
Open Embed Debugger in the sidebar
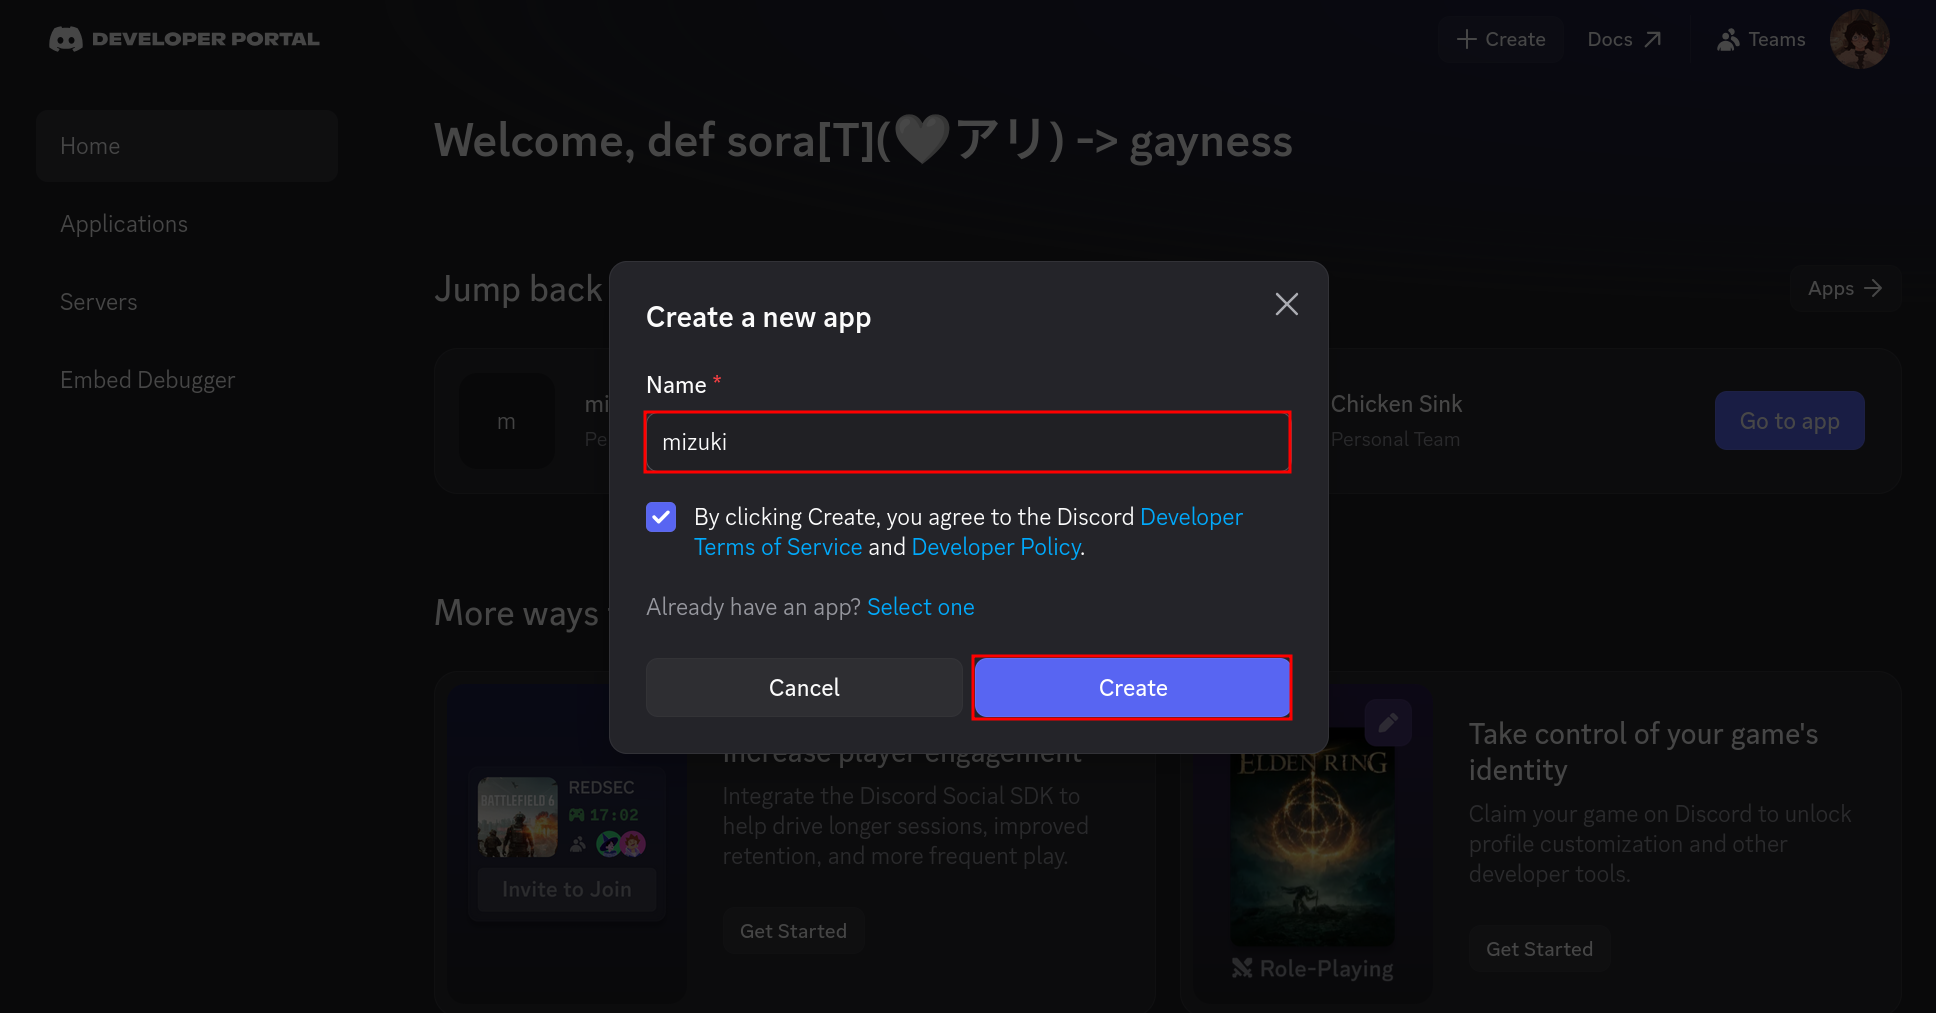click(x=187, y=380)
